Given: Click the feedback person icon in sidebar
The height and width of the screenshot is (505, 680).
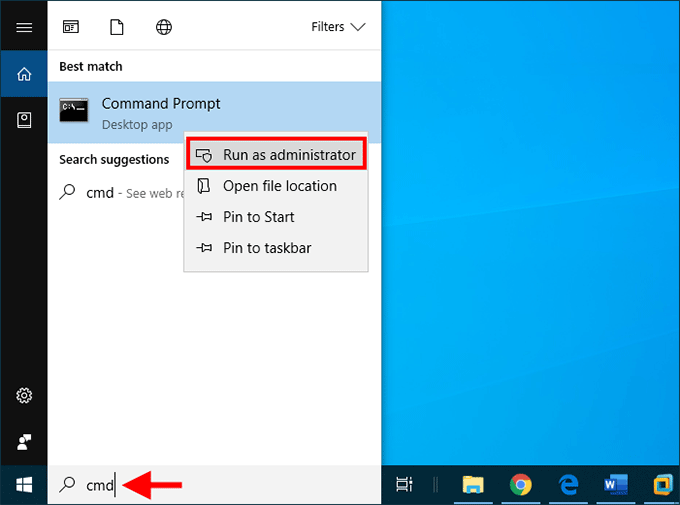Looking at the screenshot, I should pyautogui.click(x=24, y=442).
